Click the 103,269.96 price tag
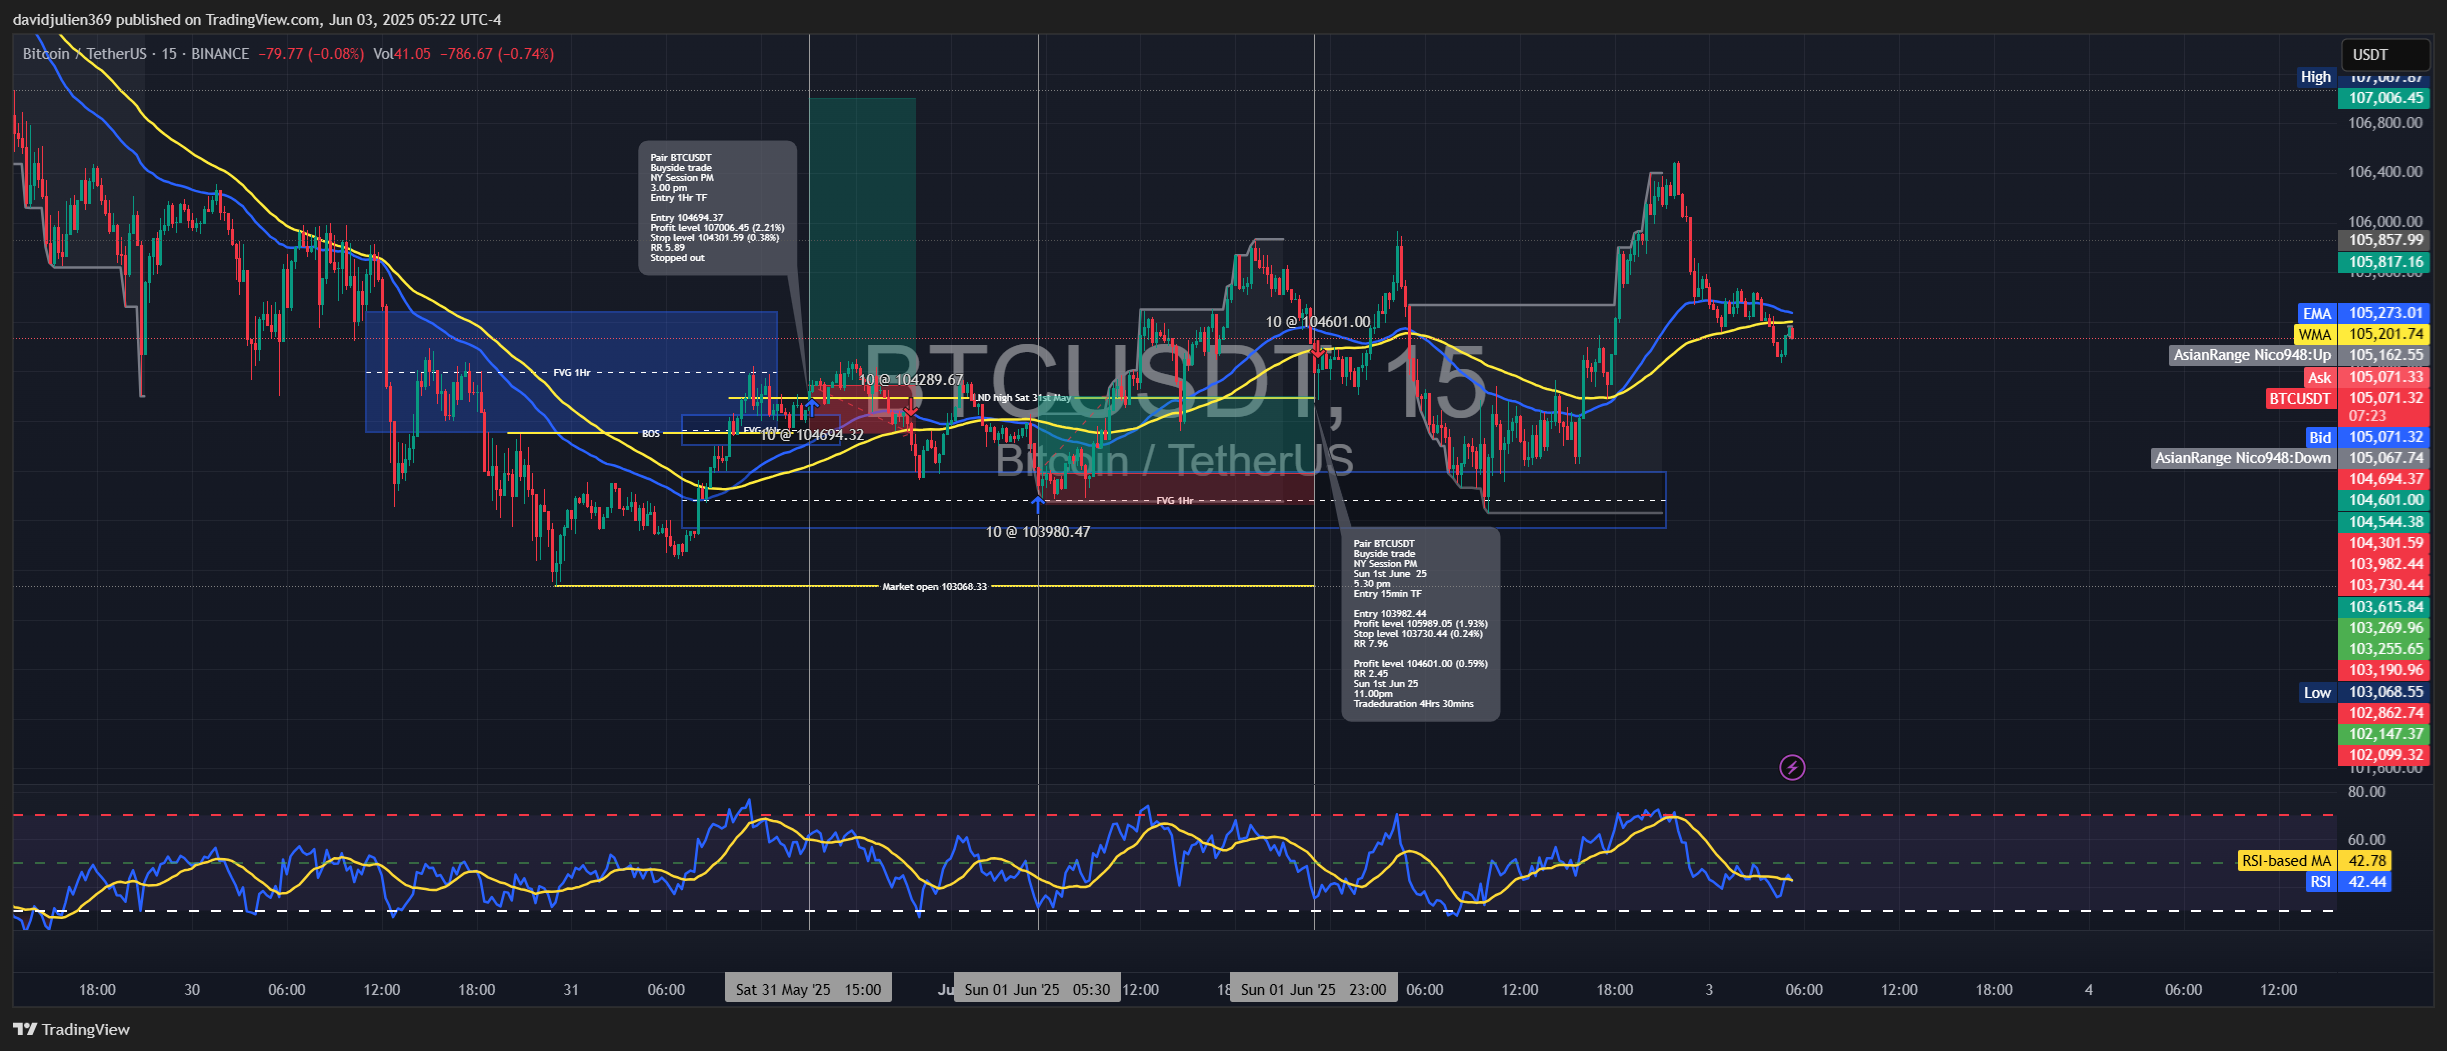Viewport: 2447px width, 1051px height. click(2384, 628)
